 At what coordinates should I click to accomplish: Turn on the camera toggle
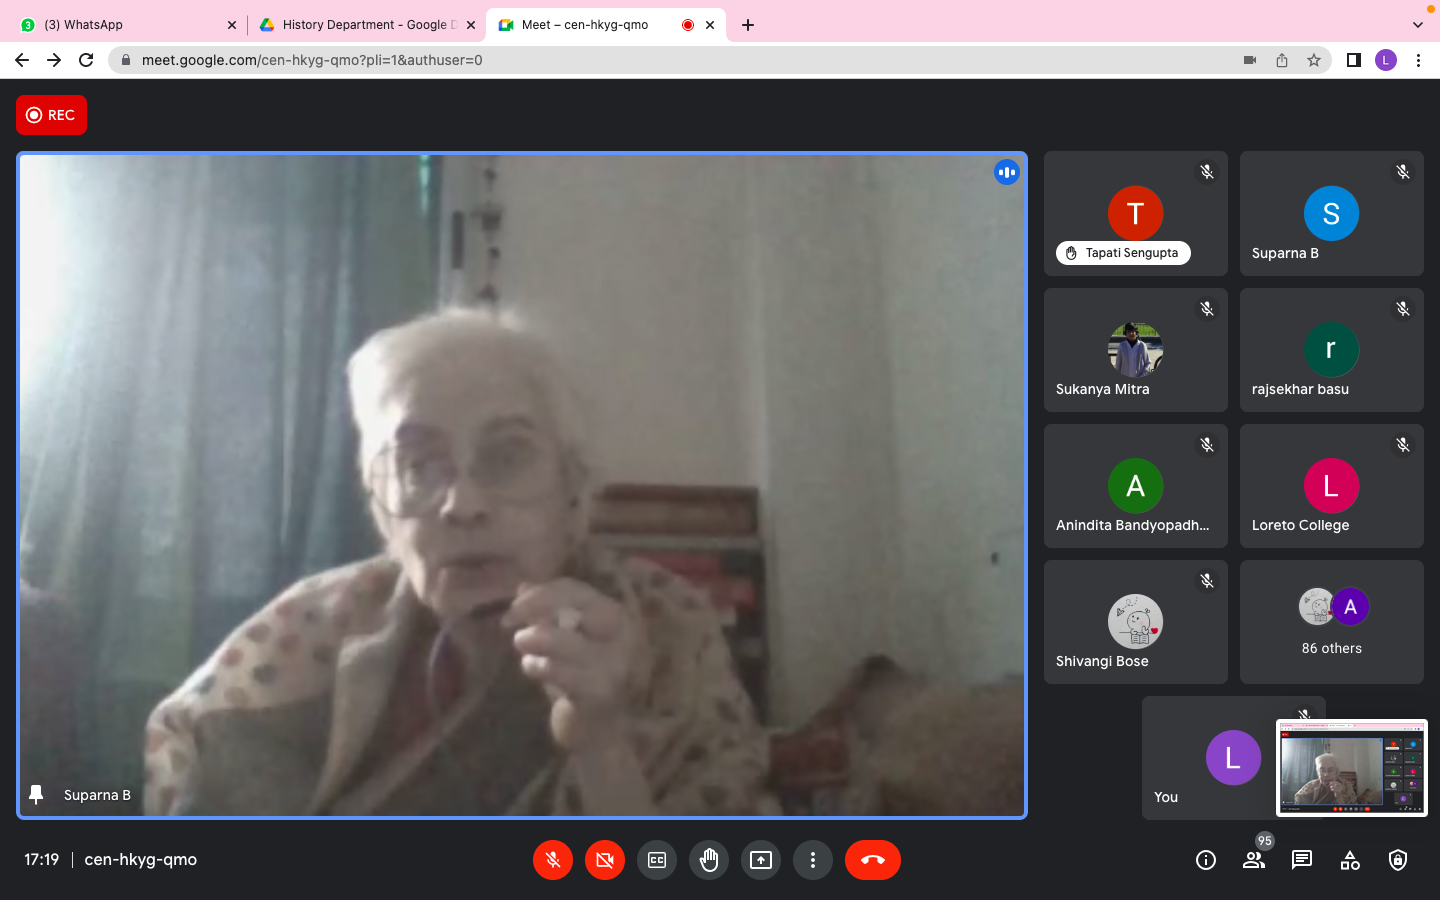pos(605,860)
